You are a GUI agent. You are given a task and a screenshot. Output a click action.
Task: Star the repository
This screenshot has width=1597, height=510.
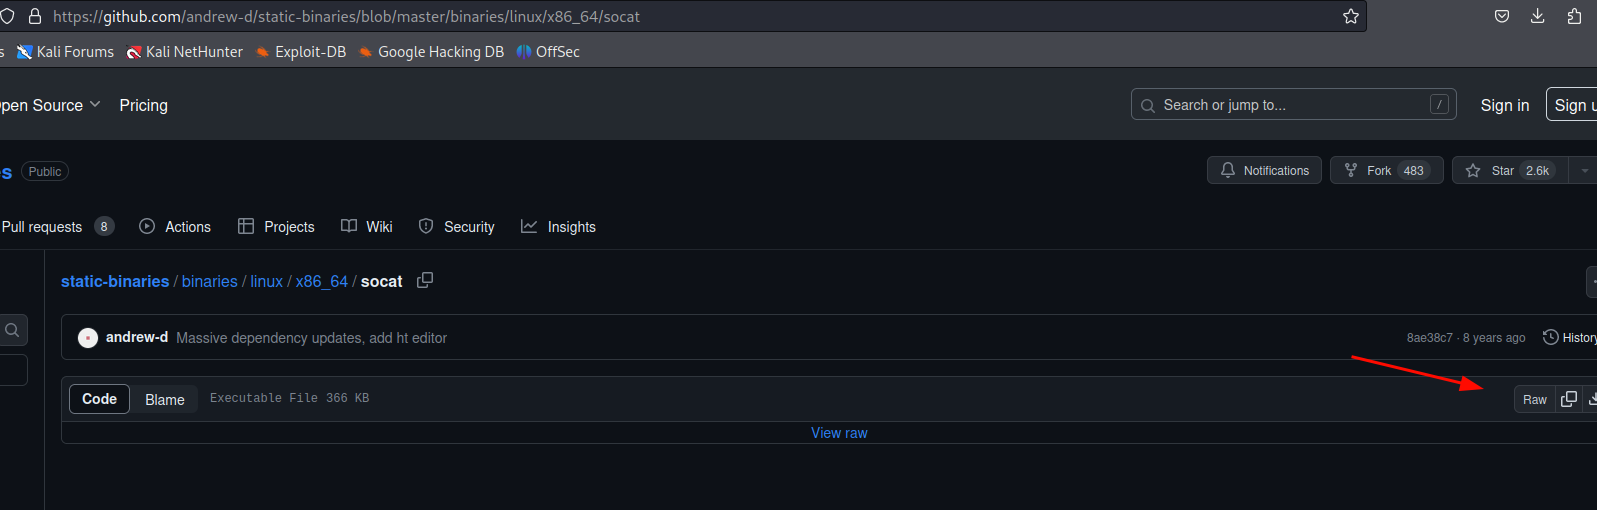pos(1510,171)
